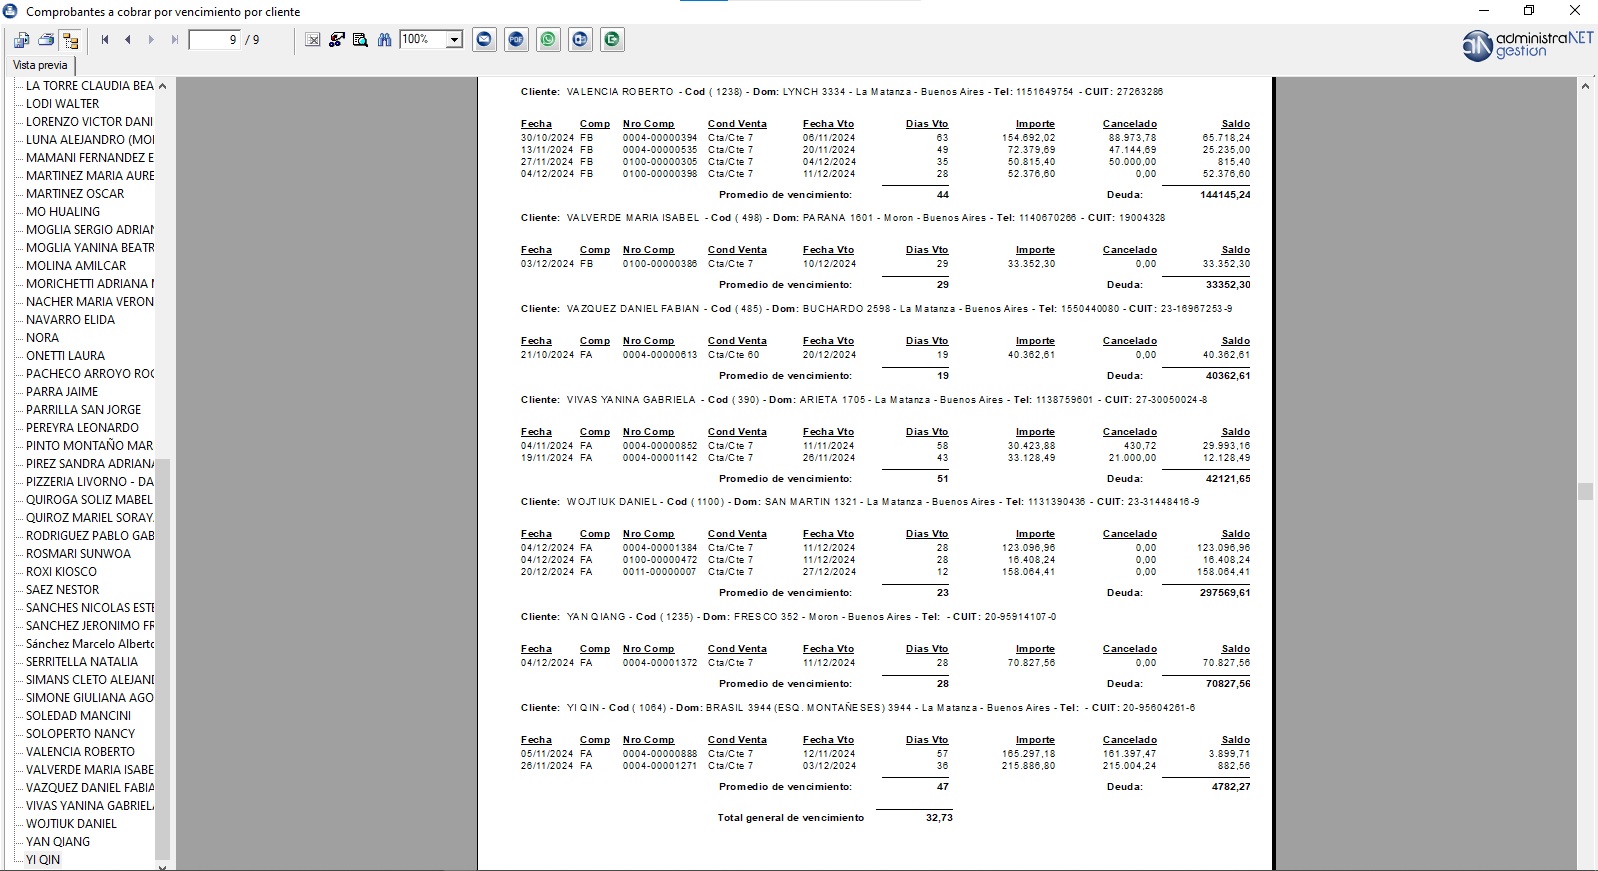
Task: Select ONETTI LAURA in the tree
Action: (x=65, y=356)
